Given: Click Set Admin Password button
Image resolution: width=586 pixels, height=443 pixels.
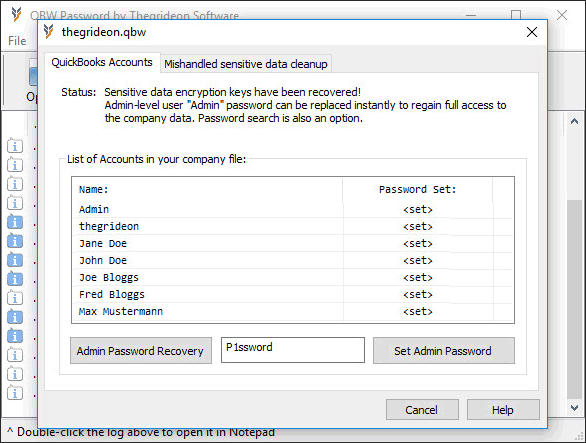Looking at the screenshot, I should (444, 351).
